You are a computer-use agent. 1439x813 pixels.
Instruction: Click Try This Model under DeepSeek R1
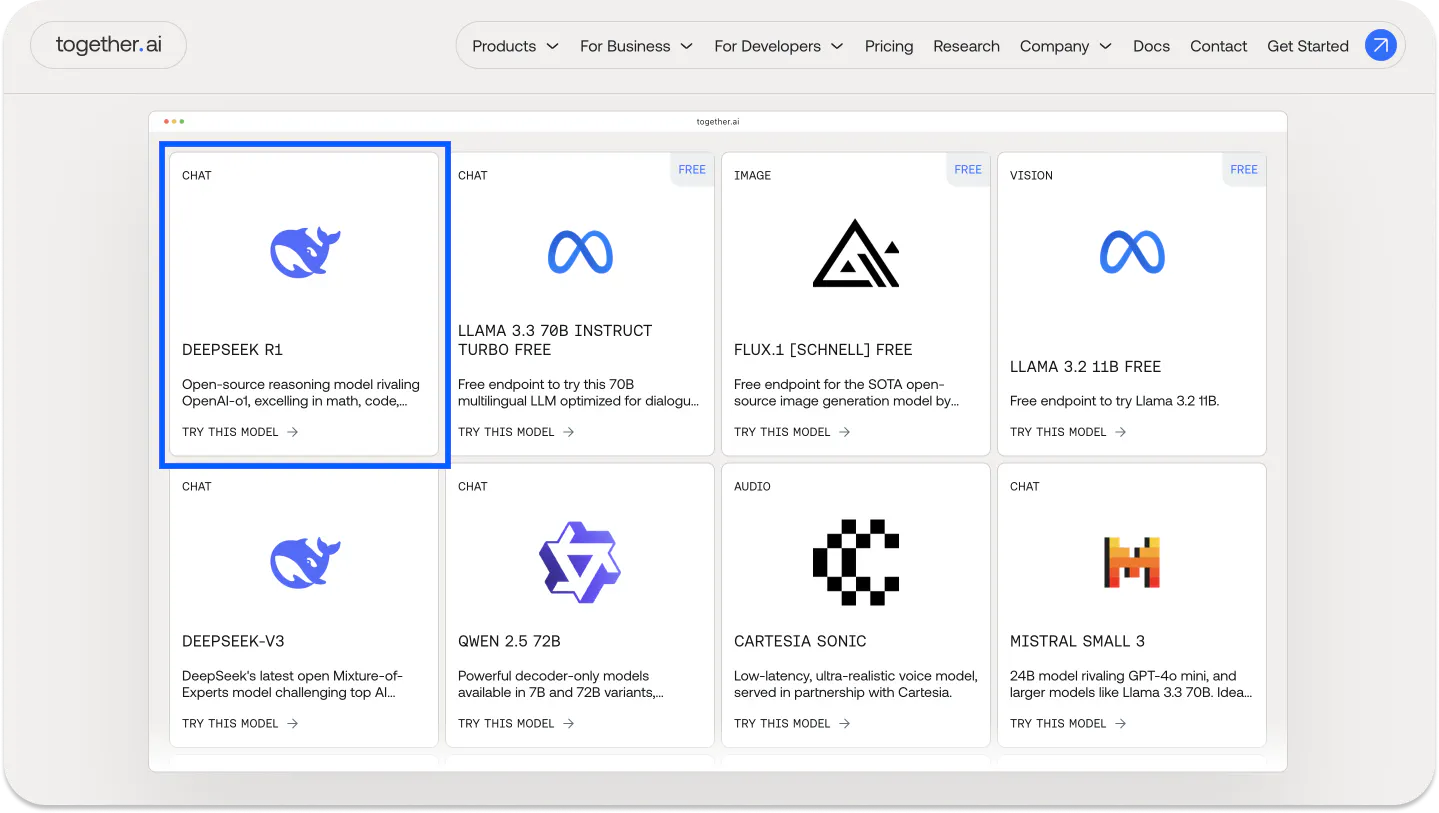click(x=240, y=432)
